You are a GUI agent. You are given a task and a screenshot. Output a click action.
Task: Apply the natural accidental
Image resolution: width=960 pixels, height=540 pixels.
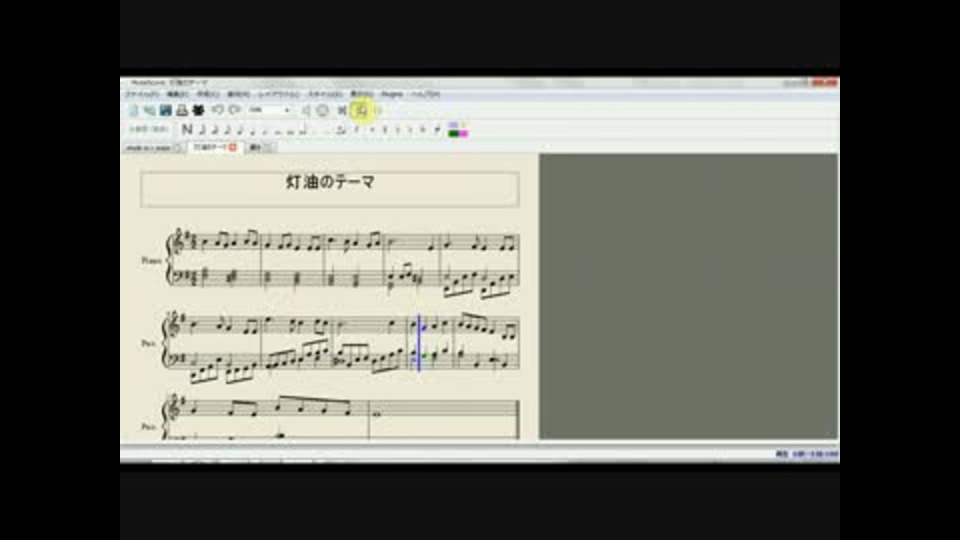pos(397,129)
